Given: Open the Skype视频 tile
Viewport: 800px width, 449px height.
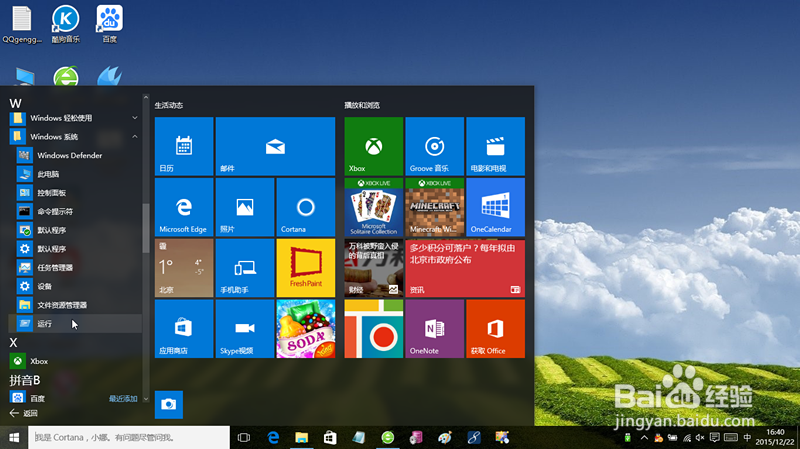Looking at the screenshot, I should coord(245,329).
